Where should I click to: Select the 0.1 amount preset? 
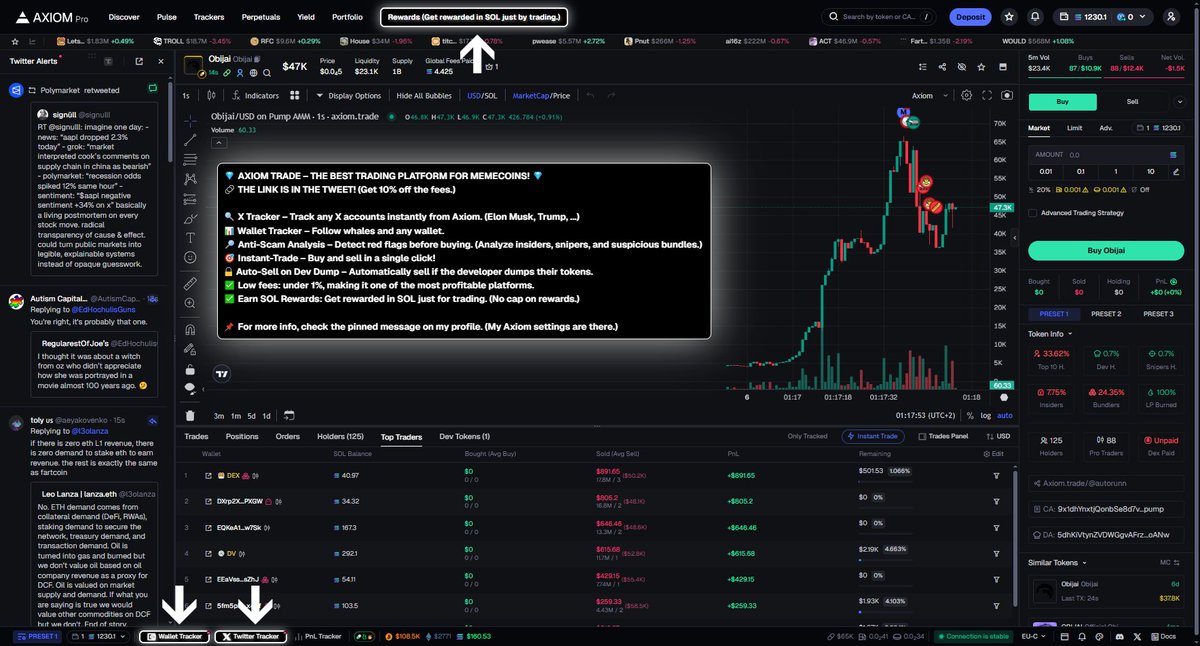[1081, 171]
